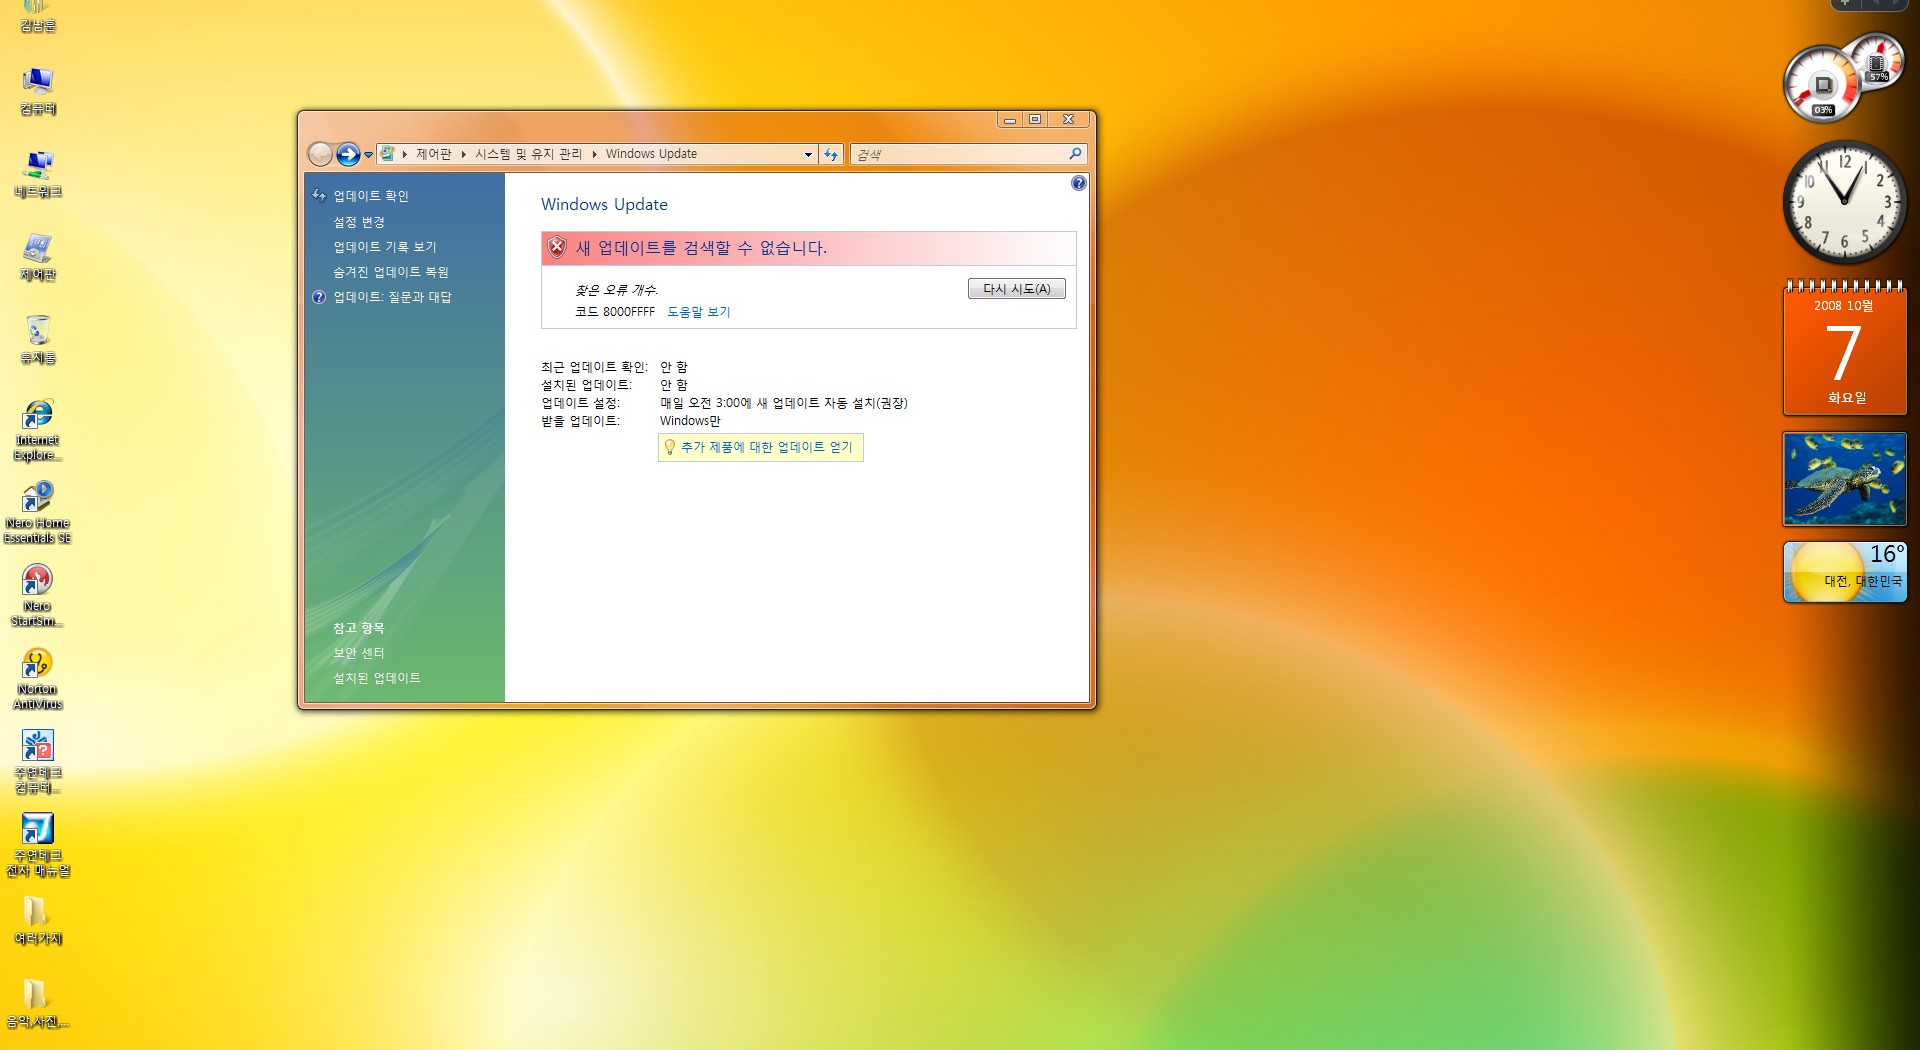Click Windows Update breadcrumb segment
The height and width of the screenshot is (1050, 1920).
[x=651, y=154]
